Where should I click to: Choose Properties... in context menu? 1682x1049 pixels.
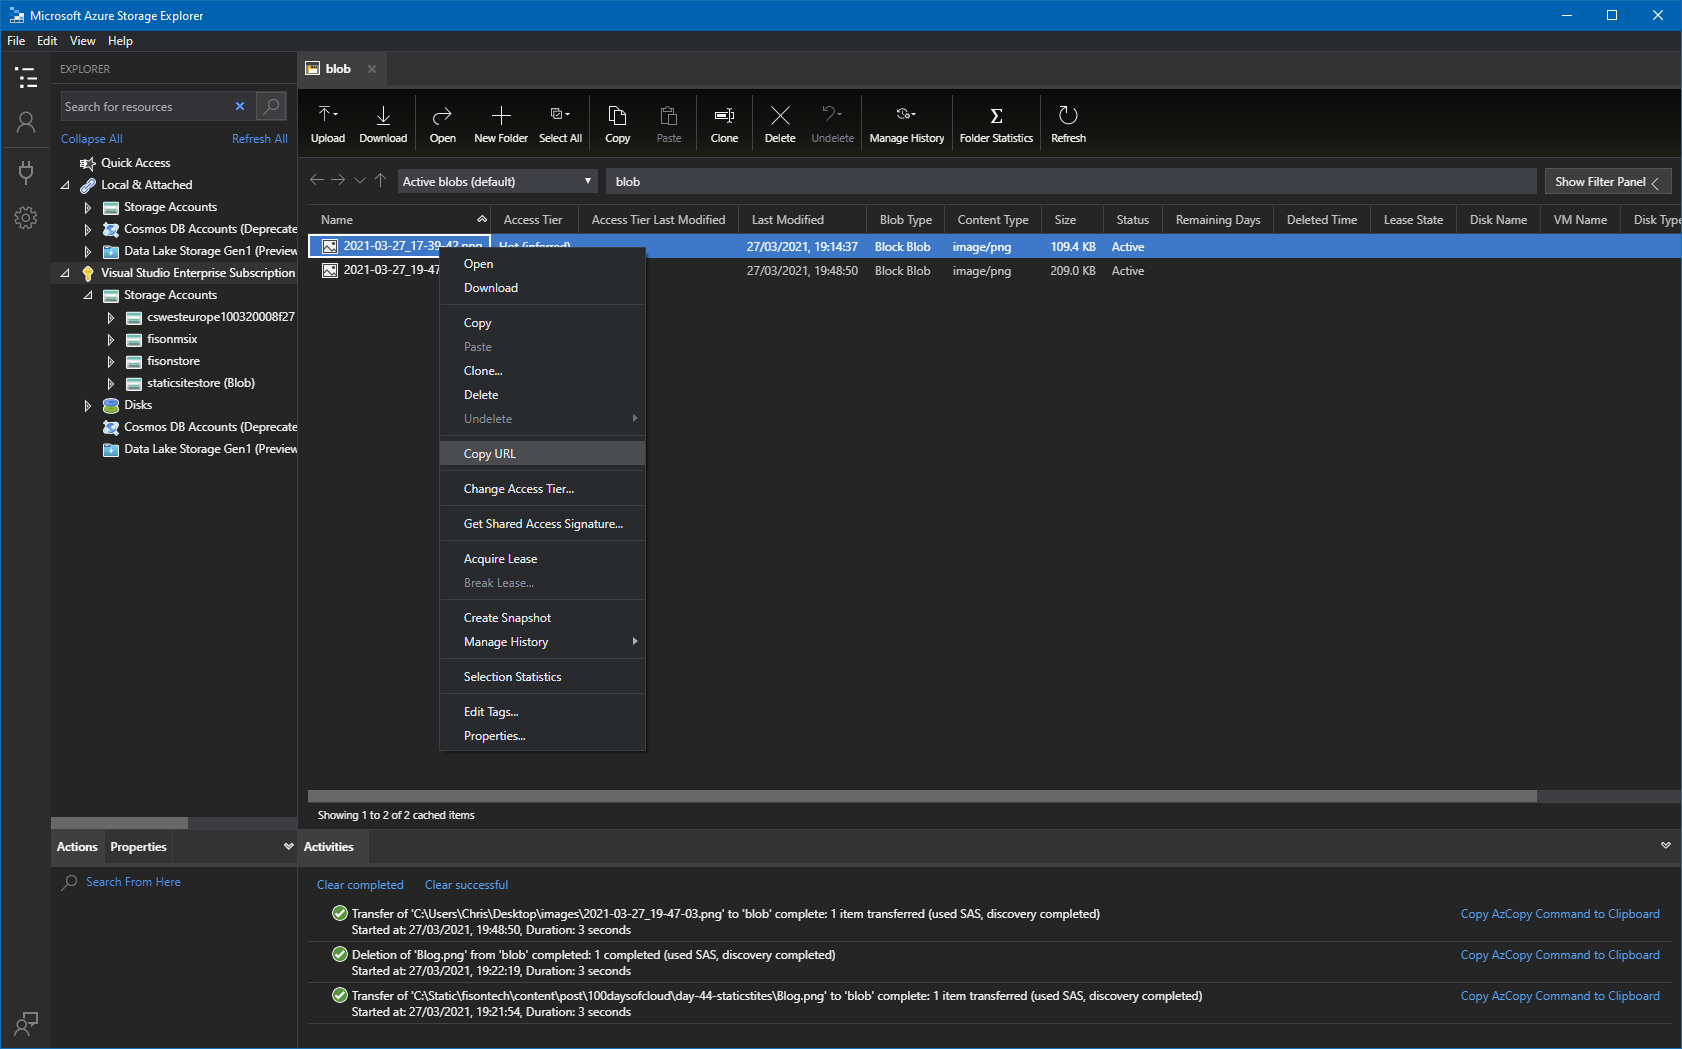tap(542, 736)
